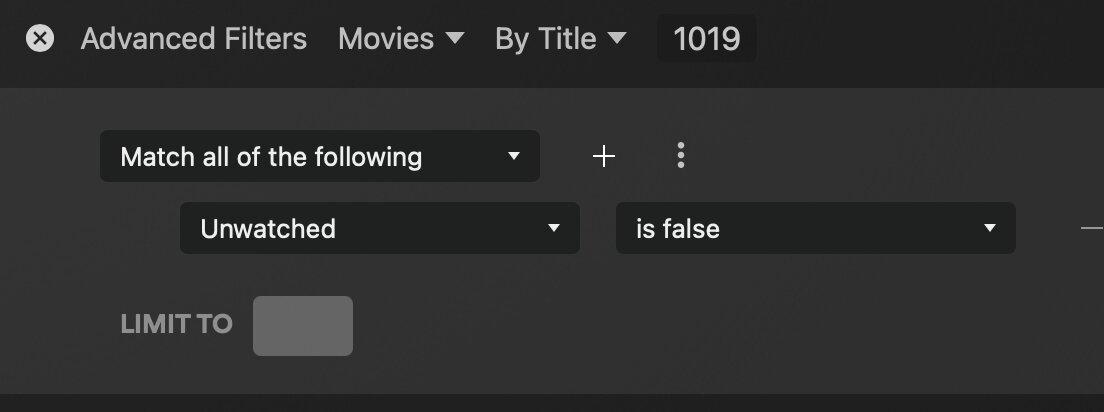Image resolution: width=1104 pixels, height=412 pixels.
Task: Click the caret on the Unwatched selector
Action: [554, 228]
